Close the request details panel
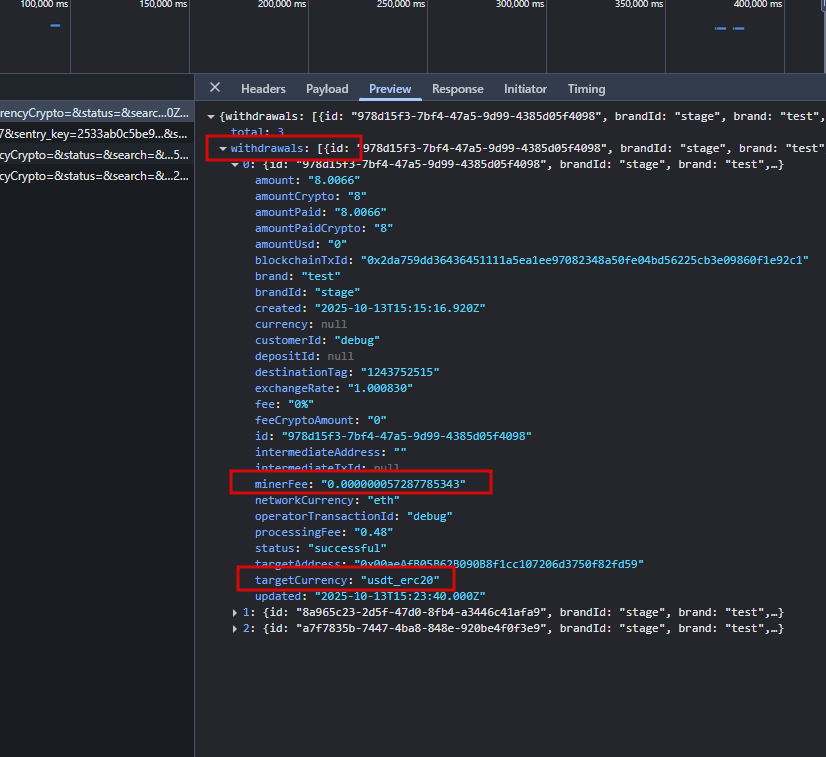The width and height of the screenshot is (826, 757). (214, 88)
